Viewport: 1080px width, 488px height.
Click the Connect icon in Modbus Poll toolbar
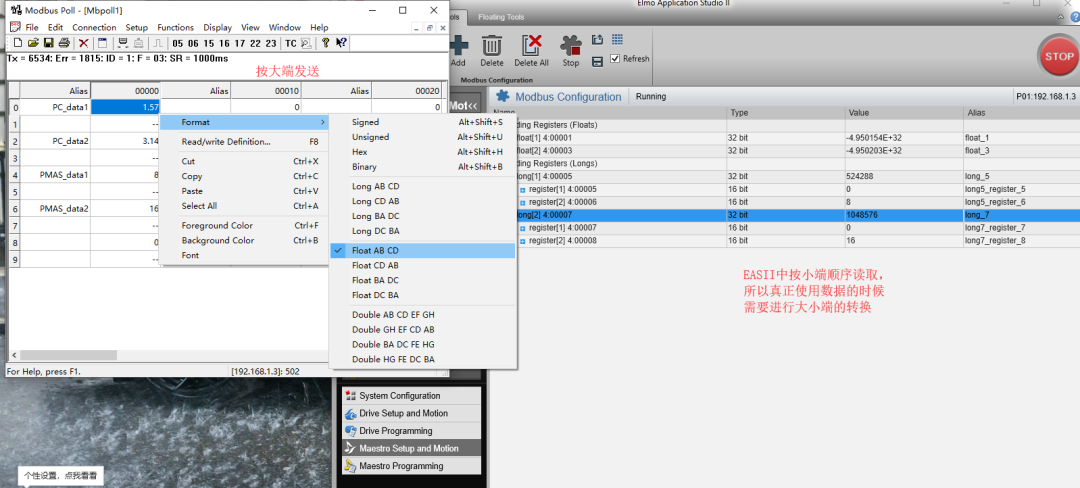click(123, 43)
